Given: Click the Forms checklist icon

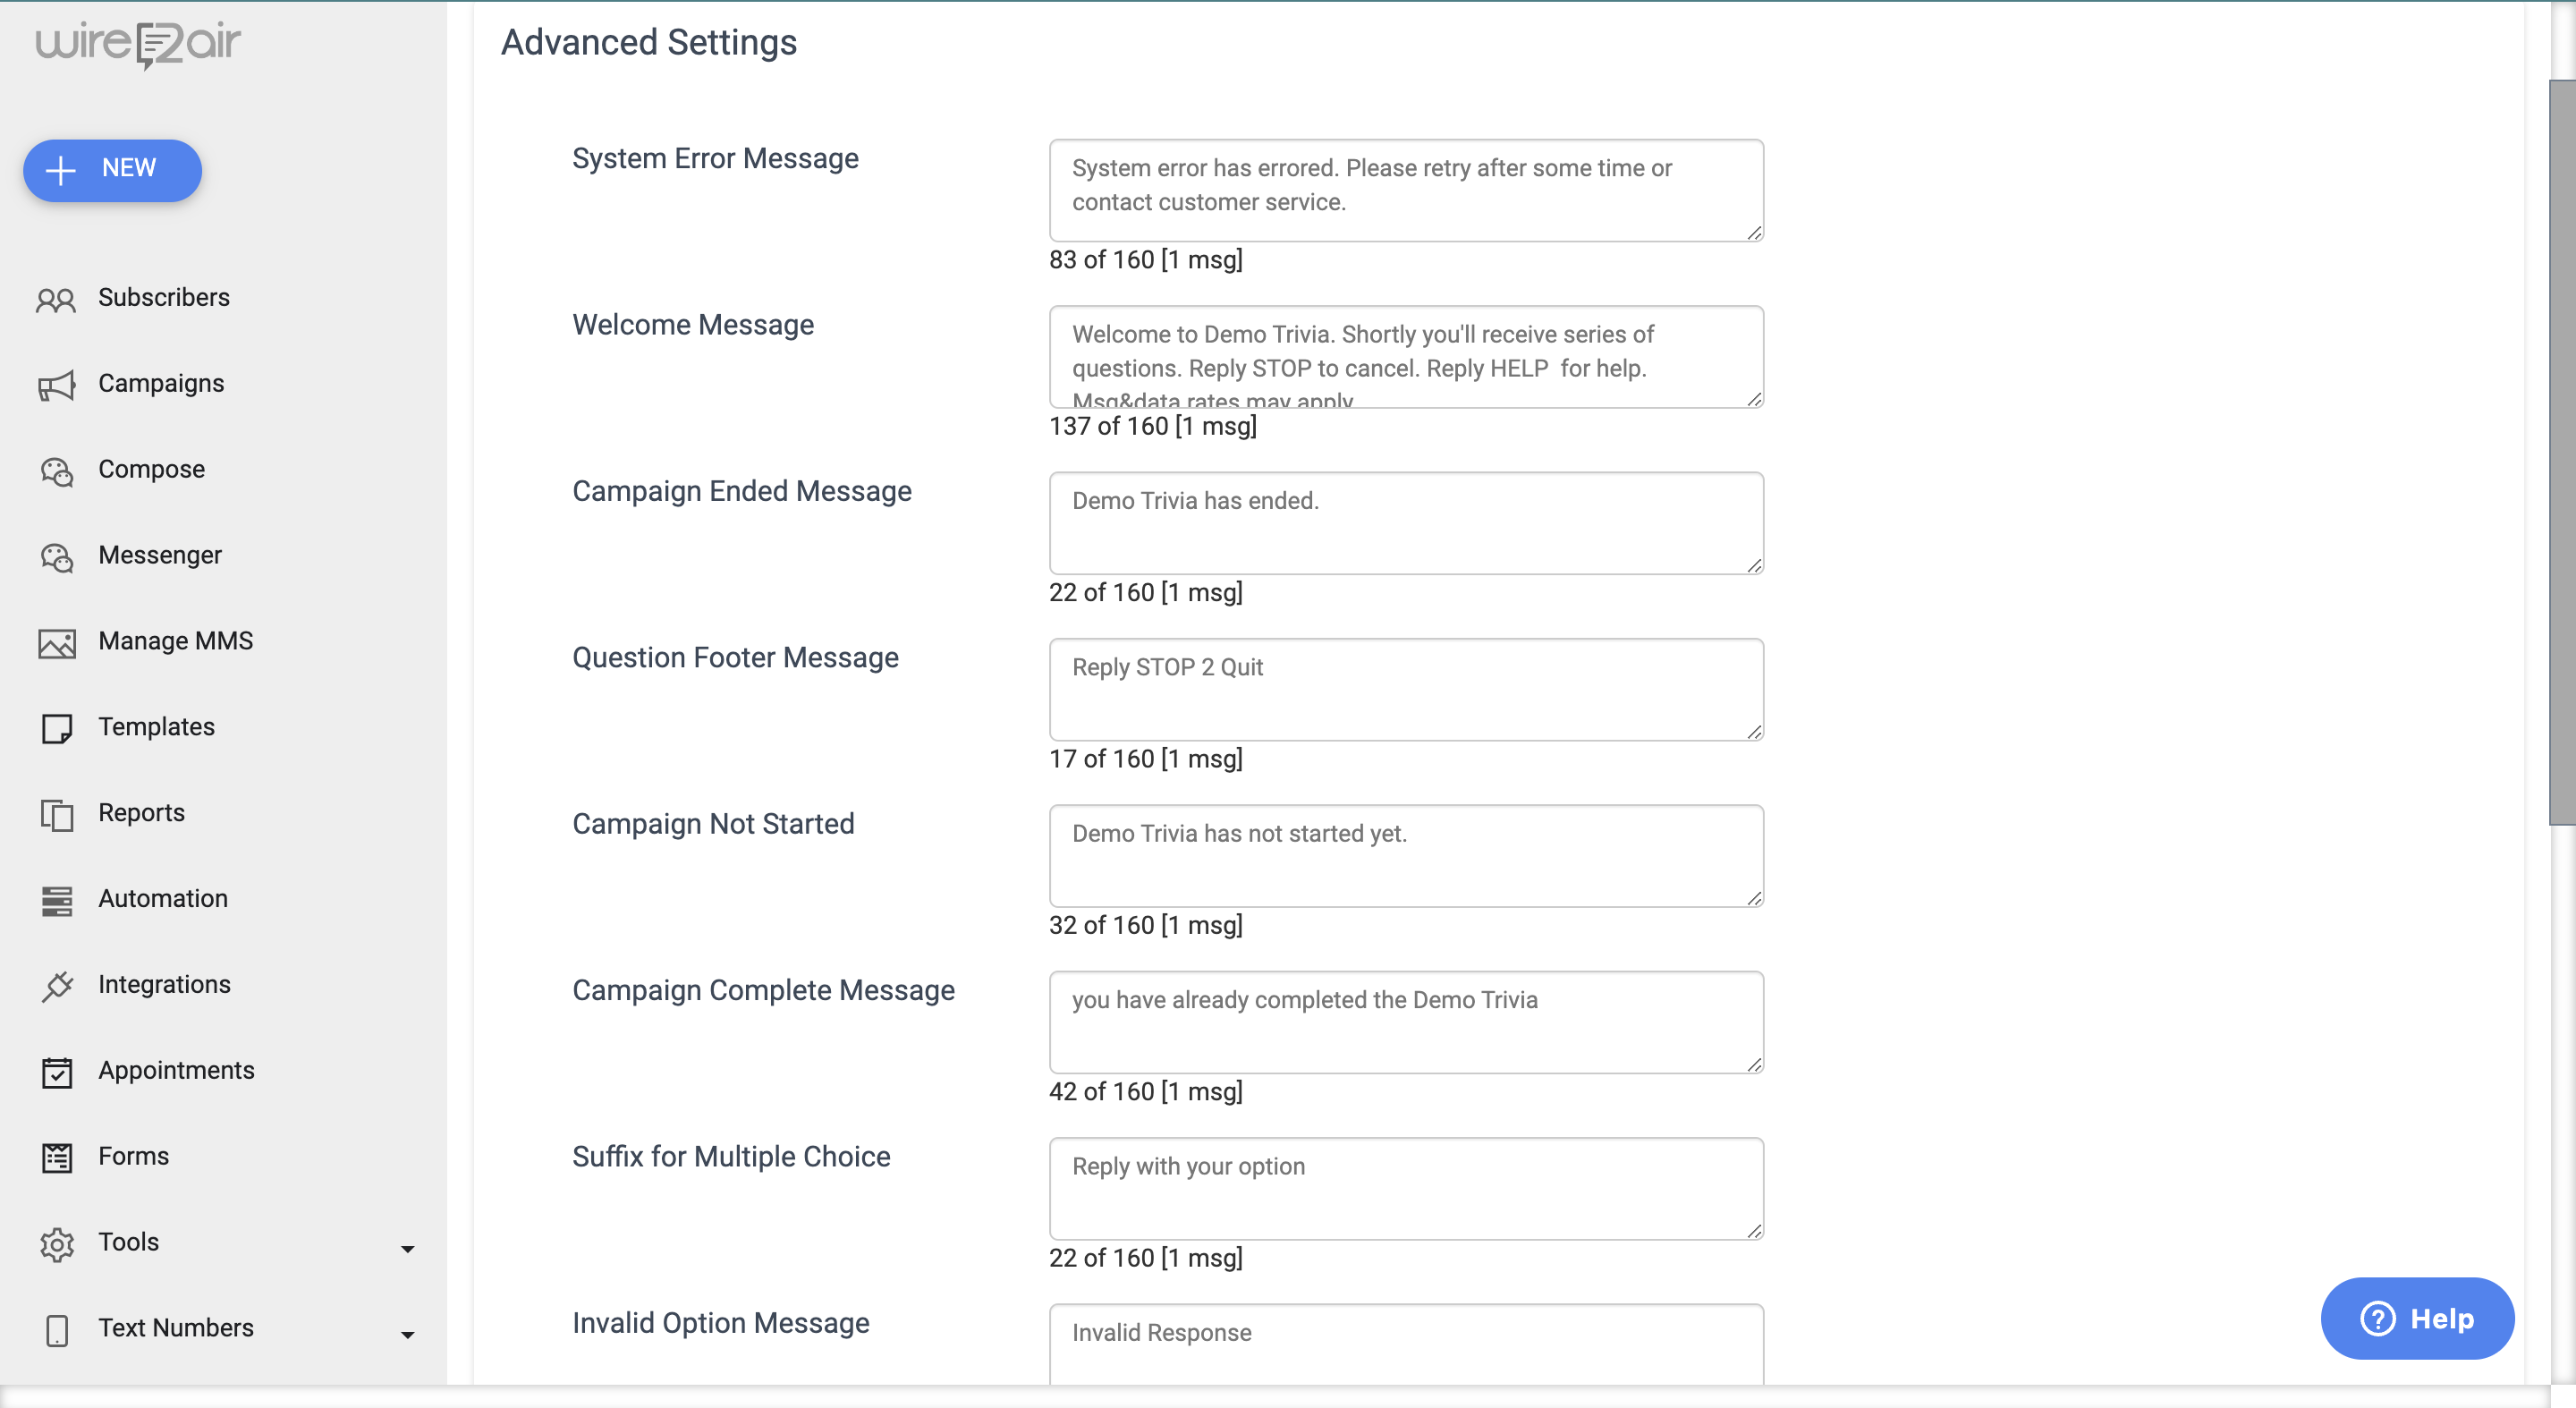Looking at the screenshot, I should pos(56,1158).
